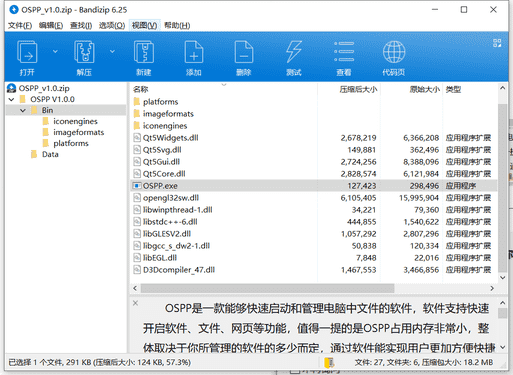Click the archive icon in status bar

click(329, 362)
